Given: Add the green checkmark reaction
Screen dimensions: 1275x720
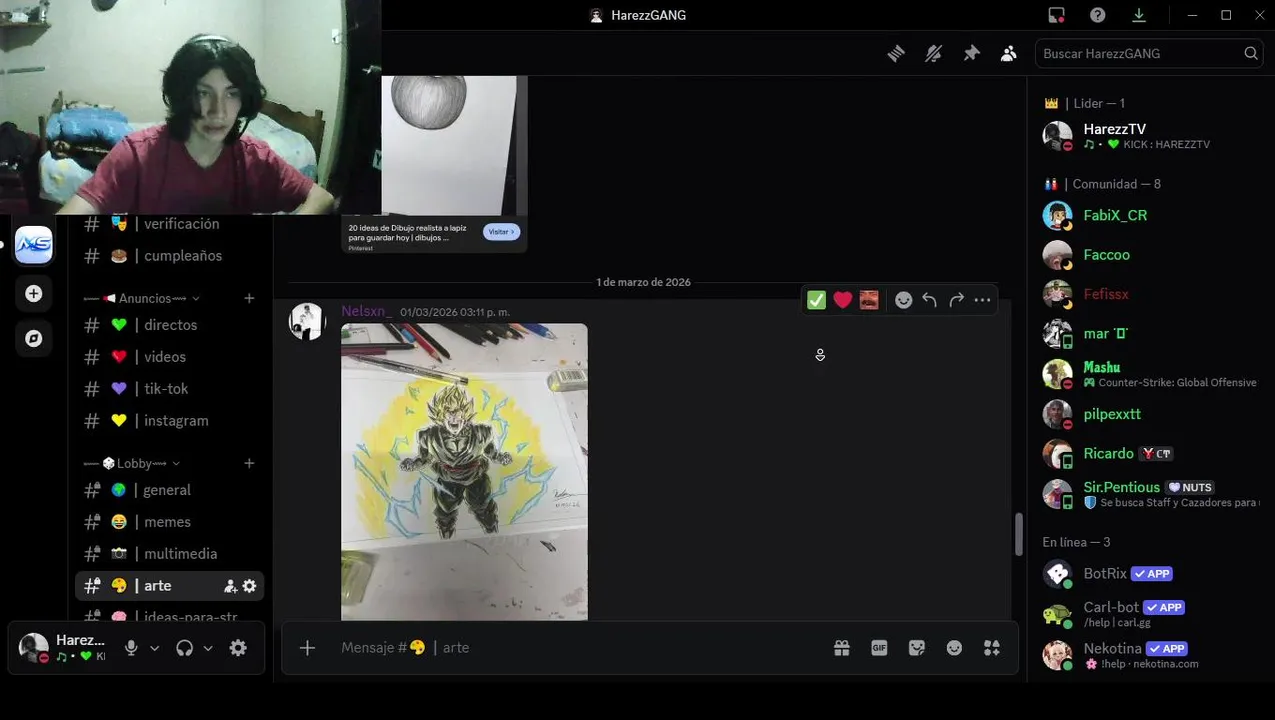Looking at the screenshot, I should pos(817,300).
